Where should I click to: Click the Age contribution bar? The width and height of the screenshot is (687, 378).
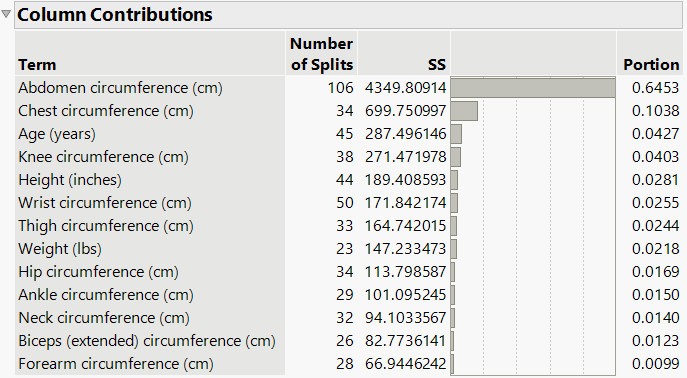(456, 134)
